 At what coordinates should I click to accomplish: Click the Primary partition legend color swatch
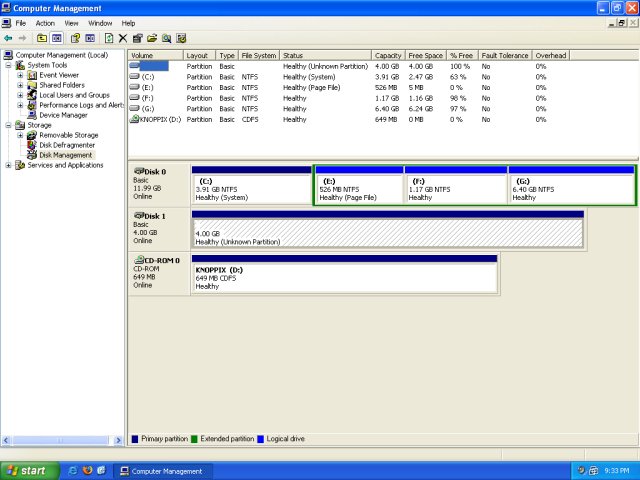click(136, 439)
